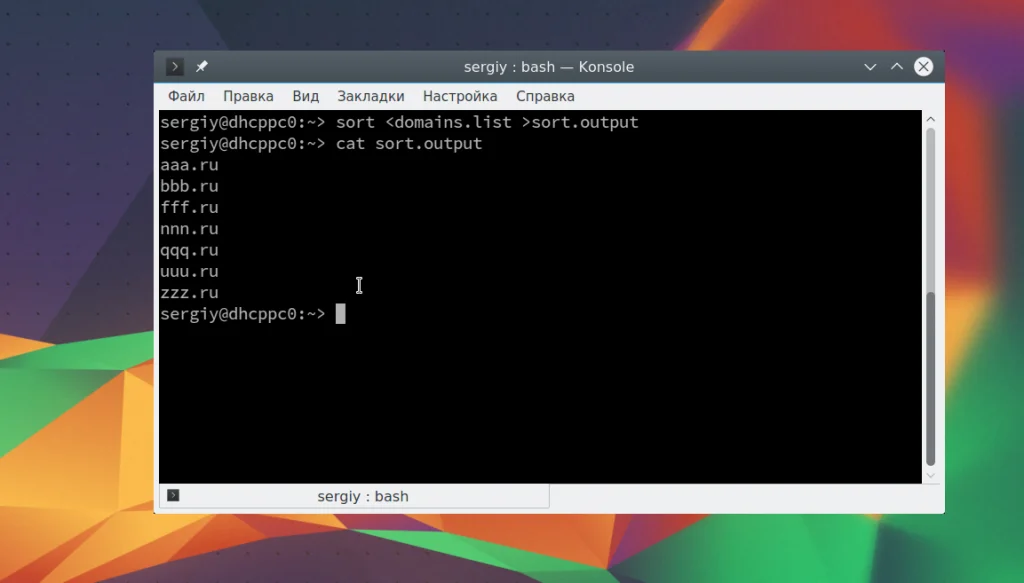
Task: Open the Закладки menu
Action: coord(371,96)
